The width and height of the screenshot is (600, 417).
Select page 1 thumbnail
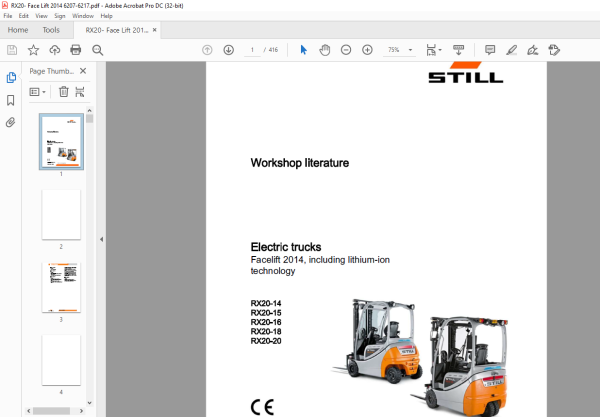coord(61,142)
